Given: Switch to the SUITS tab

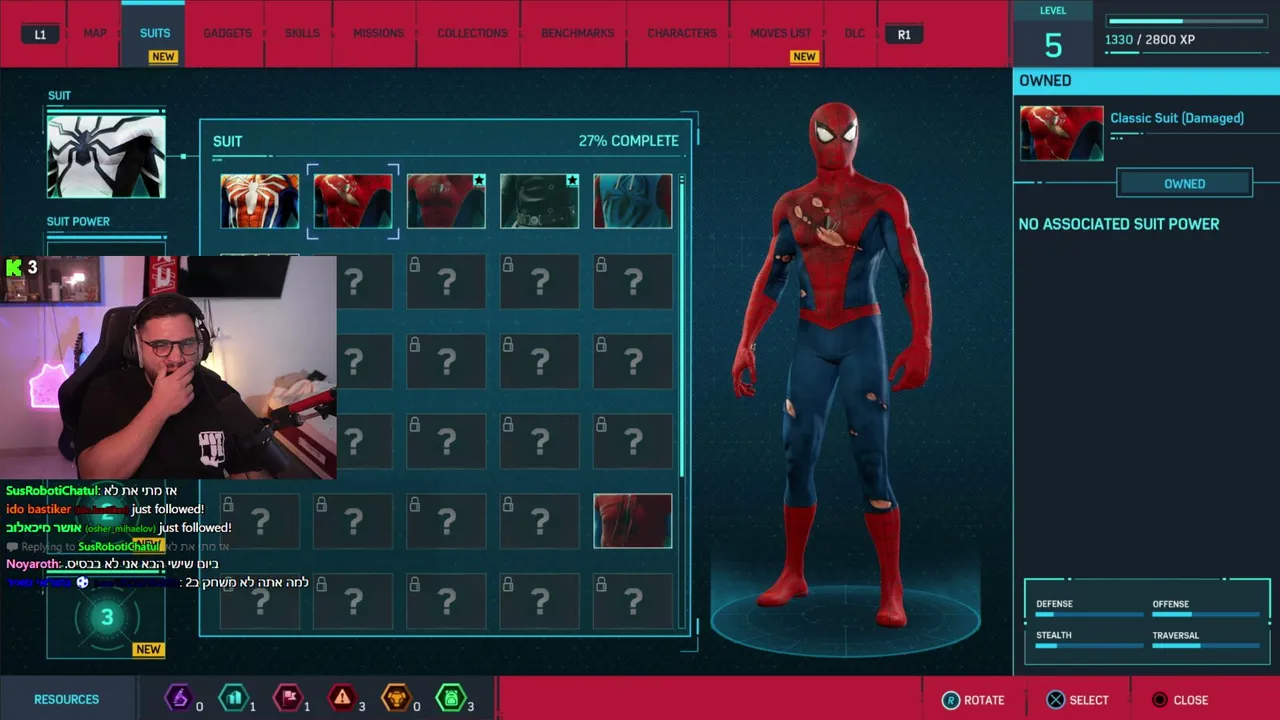Looking at the screenshot, I should 155,33.
